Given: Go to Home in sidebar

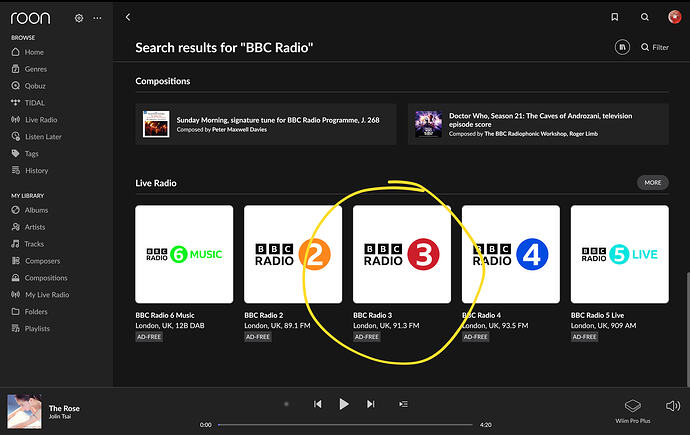Looking at the screenshot, I should tap(28, 52).
